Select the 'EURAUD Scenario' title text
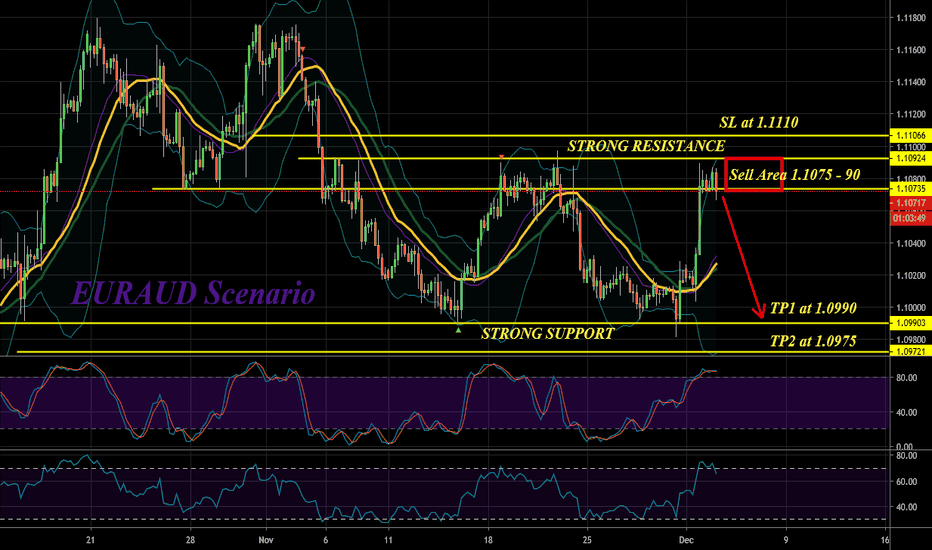 192,294
